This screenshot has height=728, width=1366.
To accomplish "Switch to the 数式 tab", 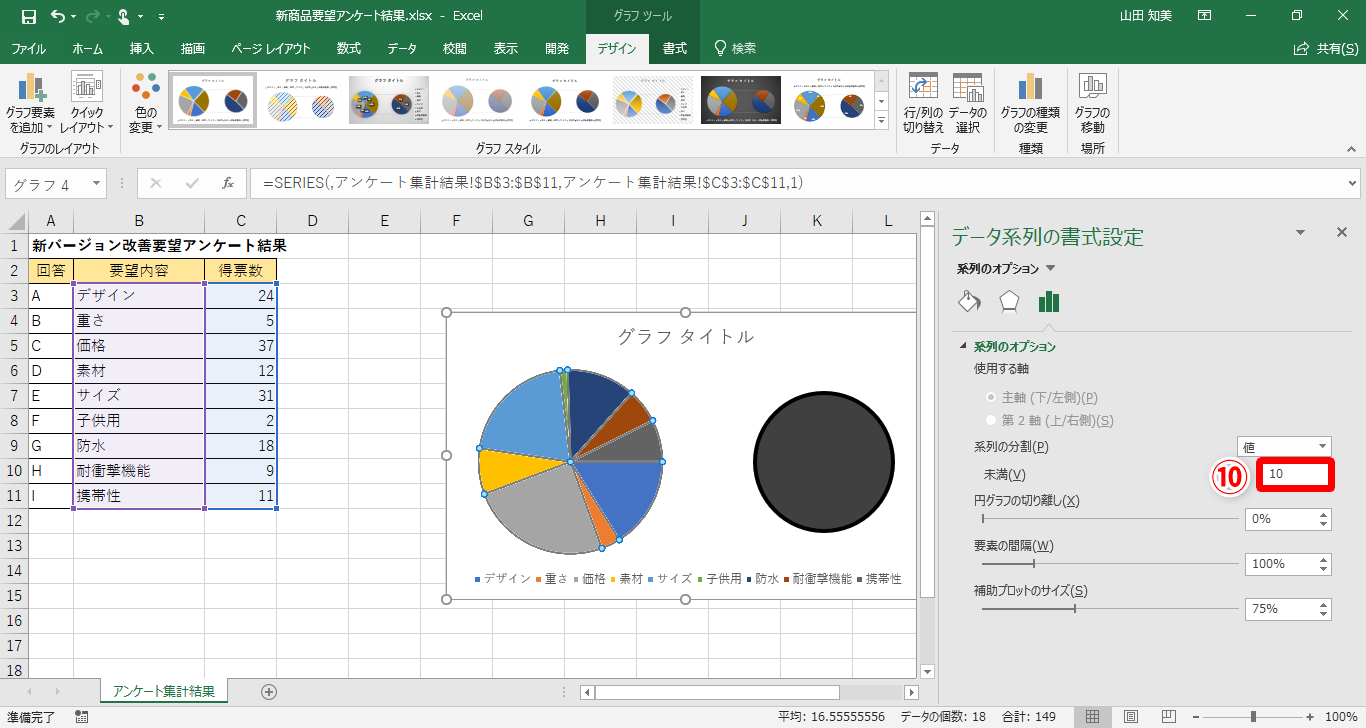I will [349, 48].
